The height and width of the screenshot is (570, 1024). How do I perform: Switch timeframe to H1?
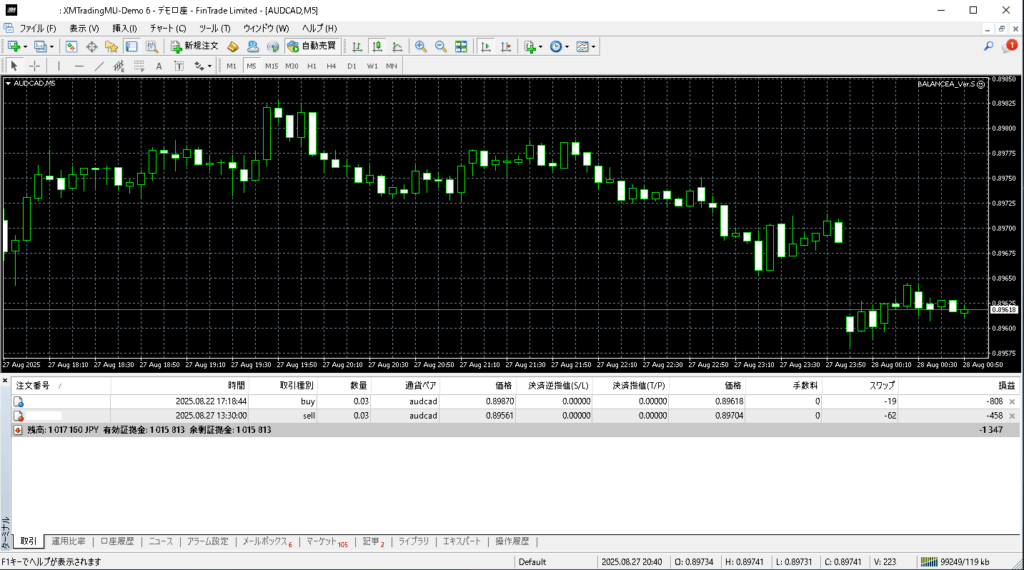pos(312,66)
